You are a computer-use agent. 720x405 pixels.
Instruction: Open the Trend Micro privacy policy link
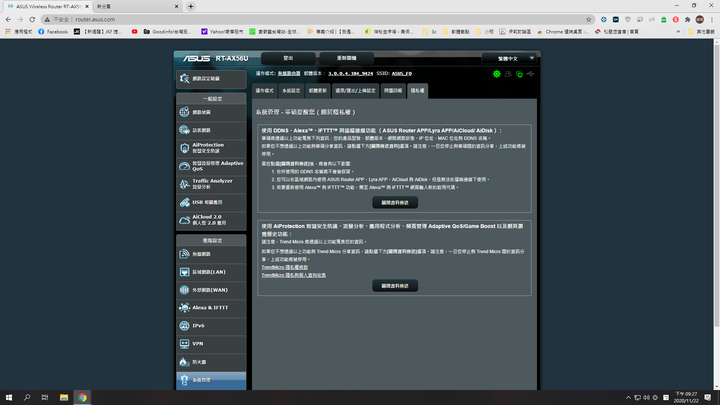click(x=285, y=267)
